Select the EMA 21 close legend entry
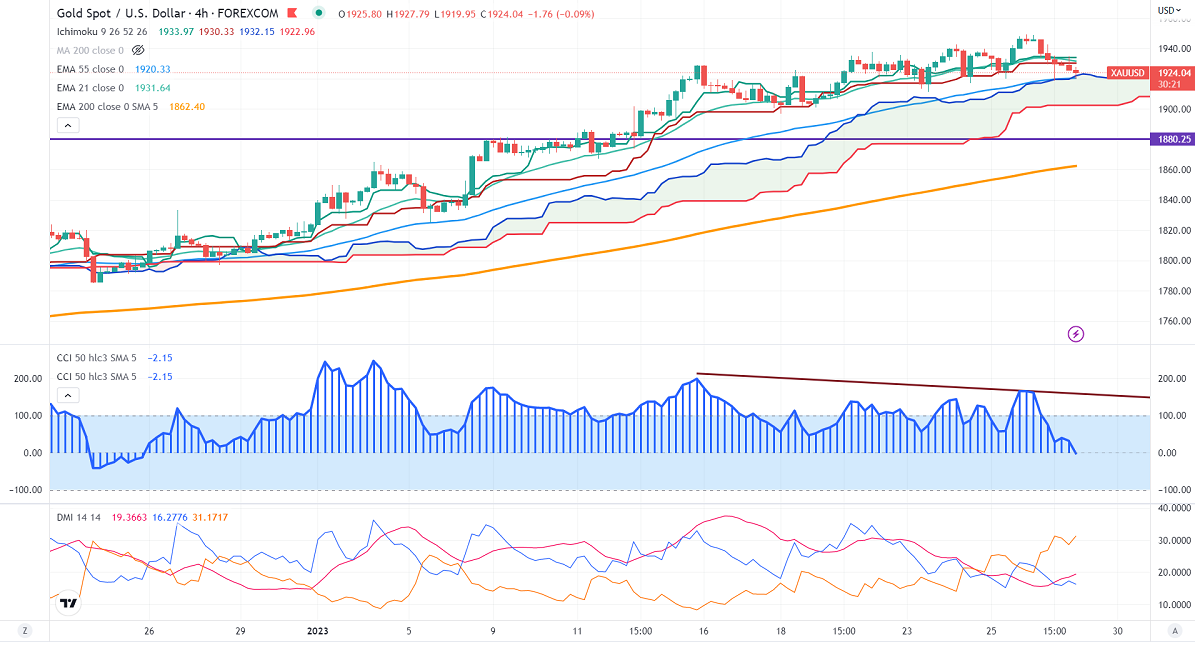This screenshot has height=645, width=1195. click(90, 88)
